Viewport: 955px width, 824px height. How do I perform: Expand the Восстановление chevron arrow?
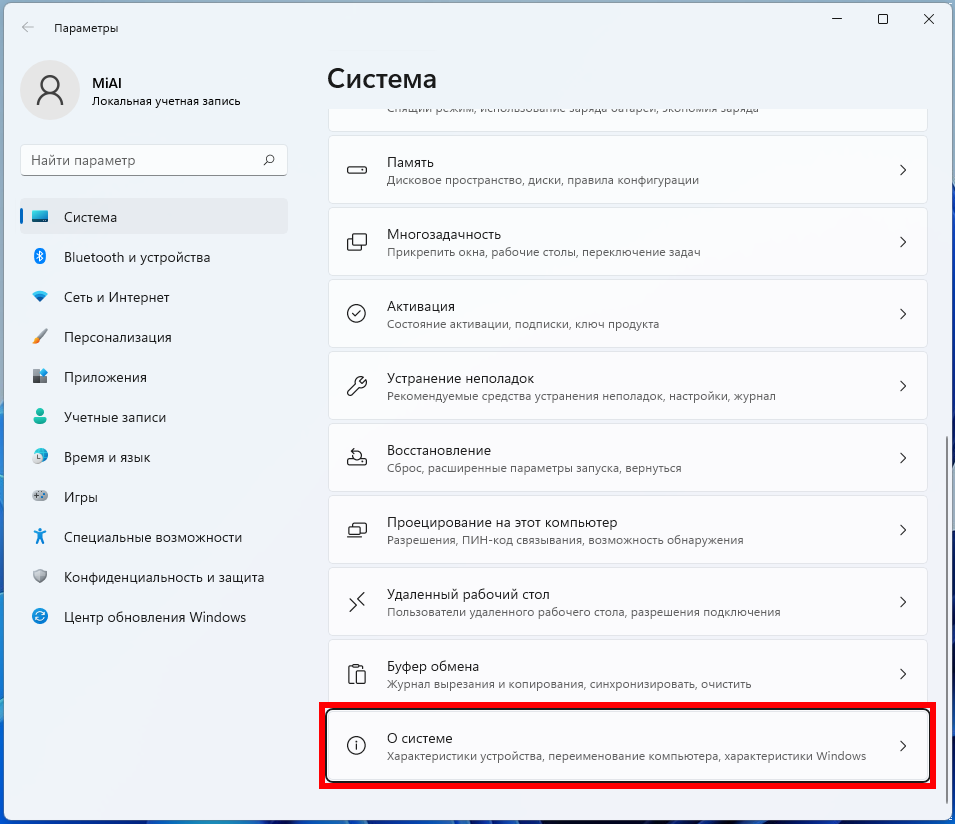click(902, 458)
